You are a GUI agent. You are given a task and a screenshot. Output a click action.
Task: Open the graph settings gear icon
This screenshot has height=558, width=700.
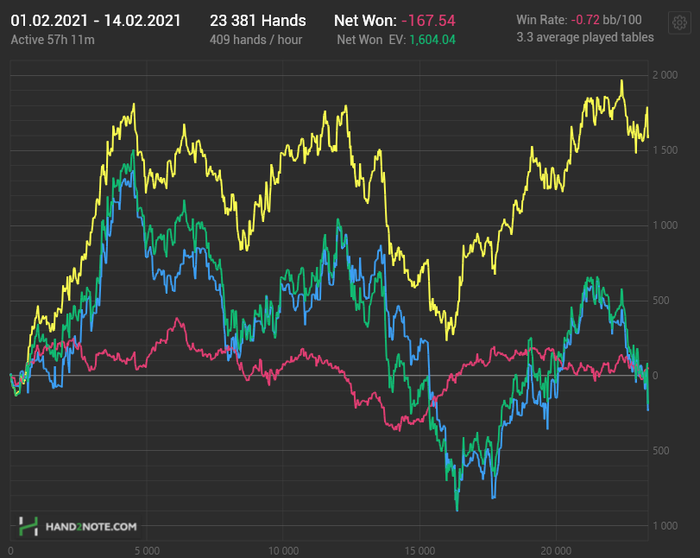[x=679, y=22]
